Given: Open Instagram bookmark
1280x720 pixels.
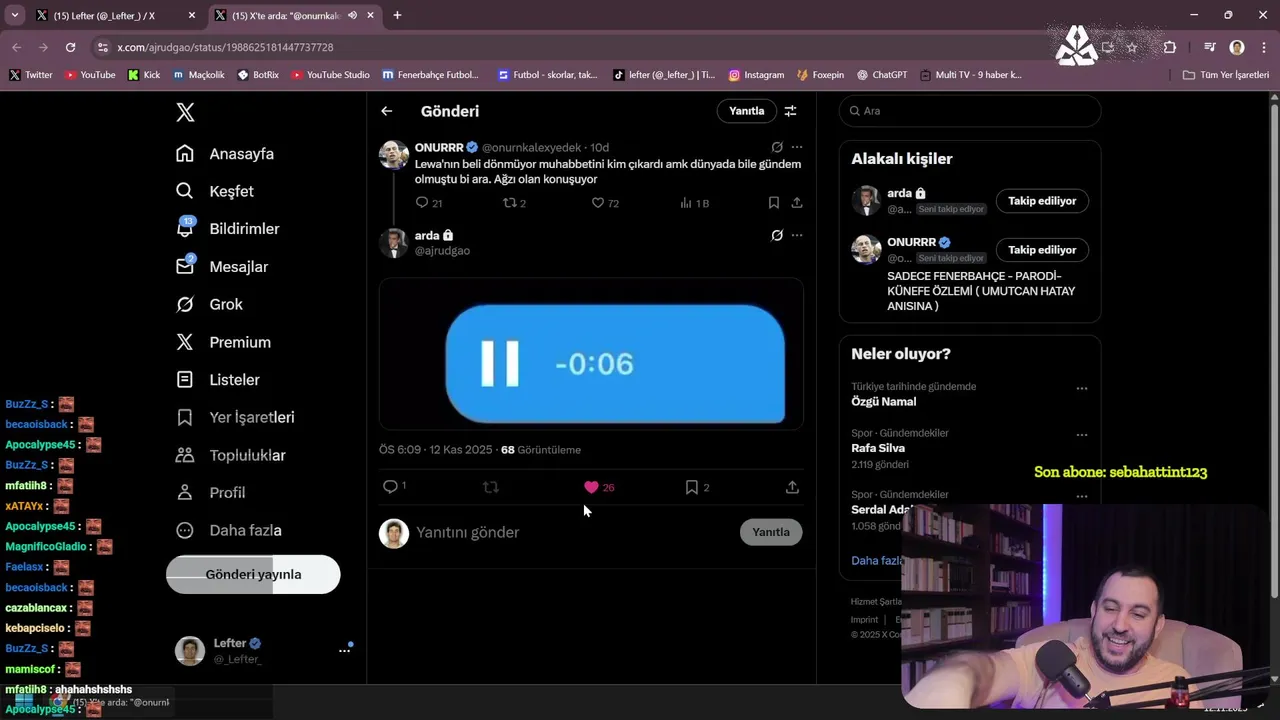Looking at the screenshot, I should coord(756,75).
